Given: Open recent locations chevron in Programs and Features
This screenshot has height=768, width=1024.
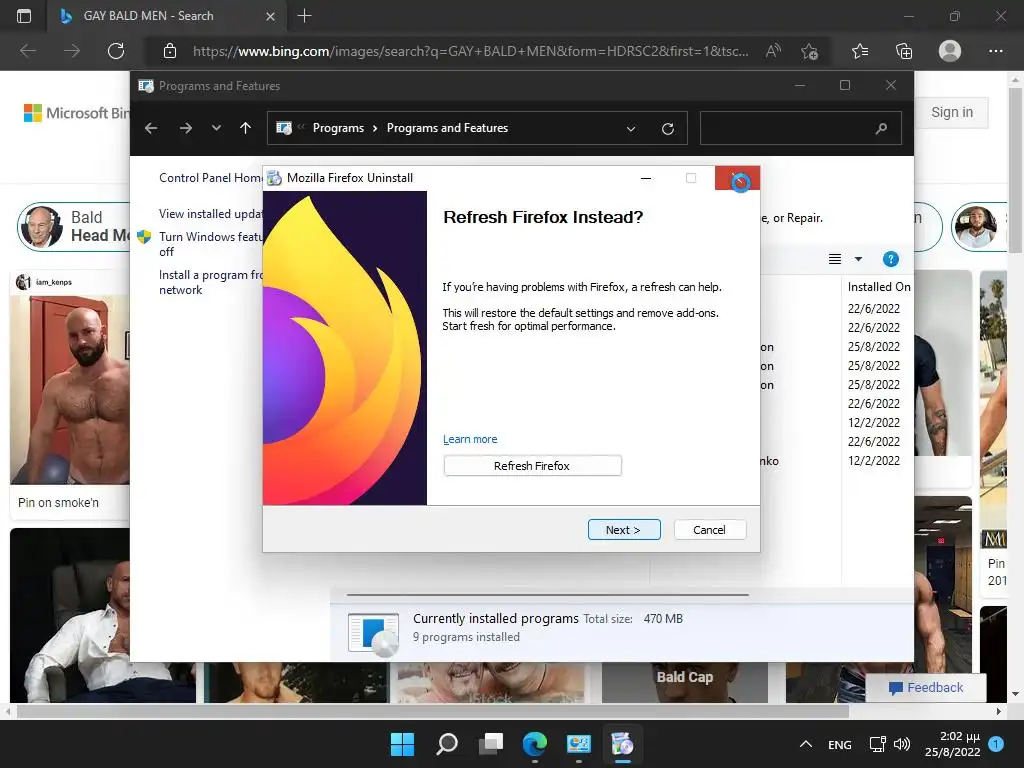Looking at the screenshot, I should 216,128.
